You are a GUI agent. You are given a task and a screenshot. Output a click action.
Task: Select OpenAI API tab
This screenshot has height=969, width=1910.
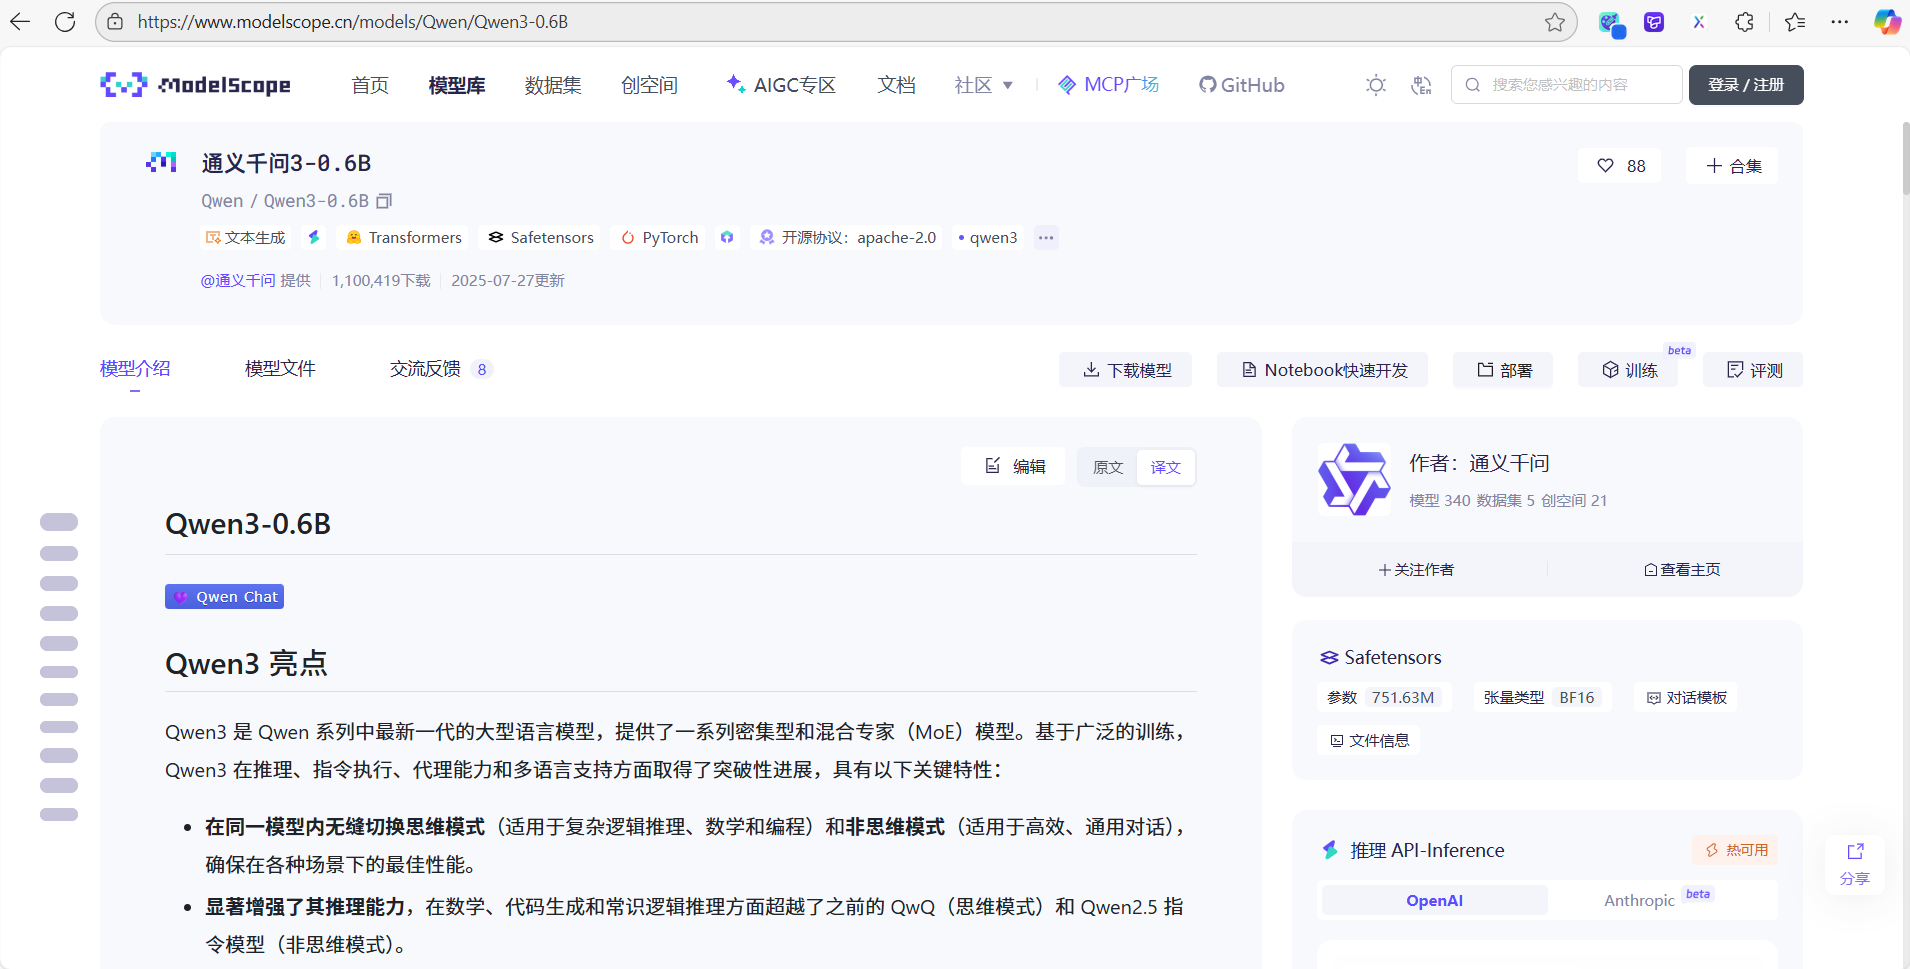[x=1434, y=900]
